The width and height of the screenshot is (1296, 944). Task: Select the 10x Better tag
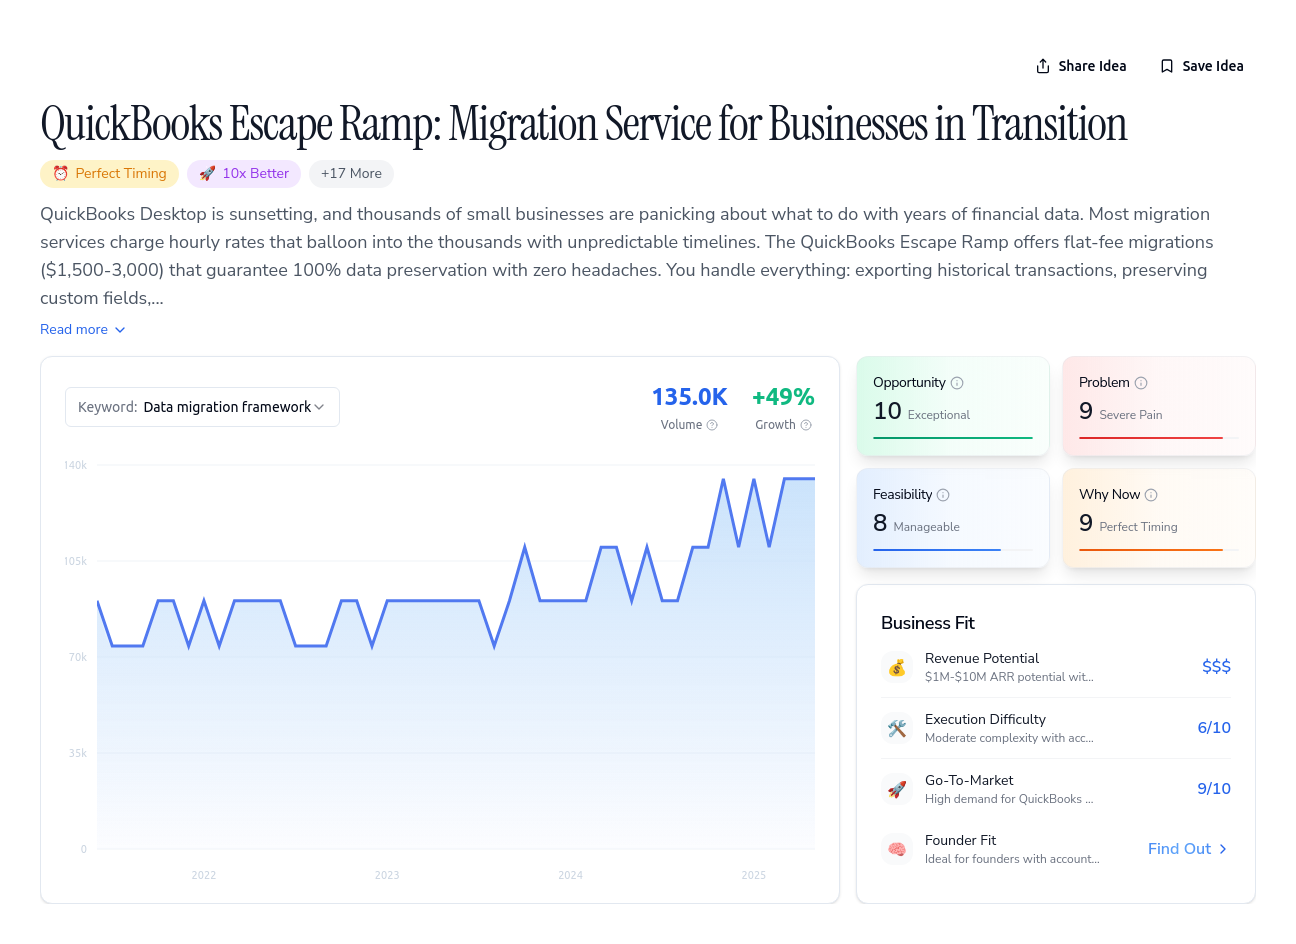click(244, 174)
